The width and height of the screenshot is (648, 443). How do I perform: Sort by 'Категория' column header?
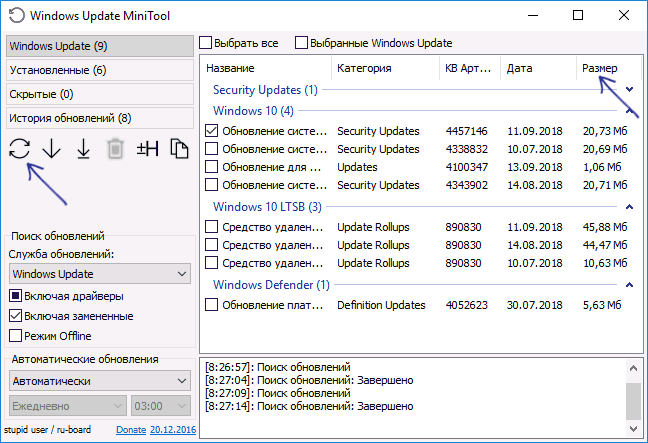click(386, 68)
